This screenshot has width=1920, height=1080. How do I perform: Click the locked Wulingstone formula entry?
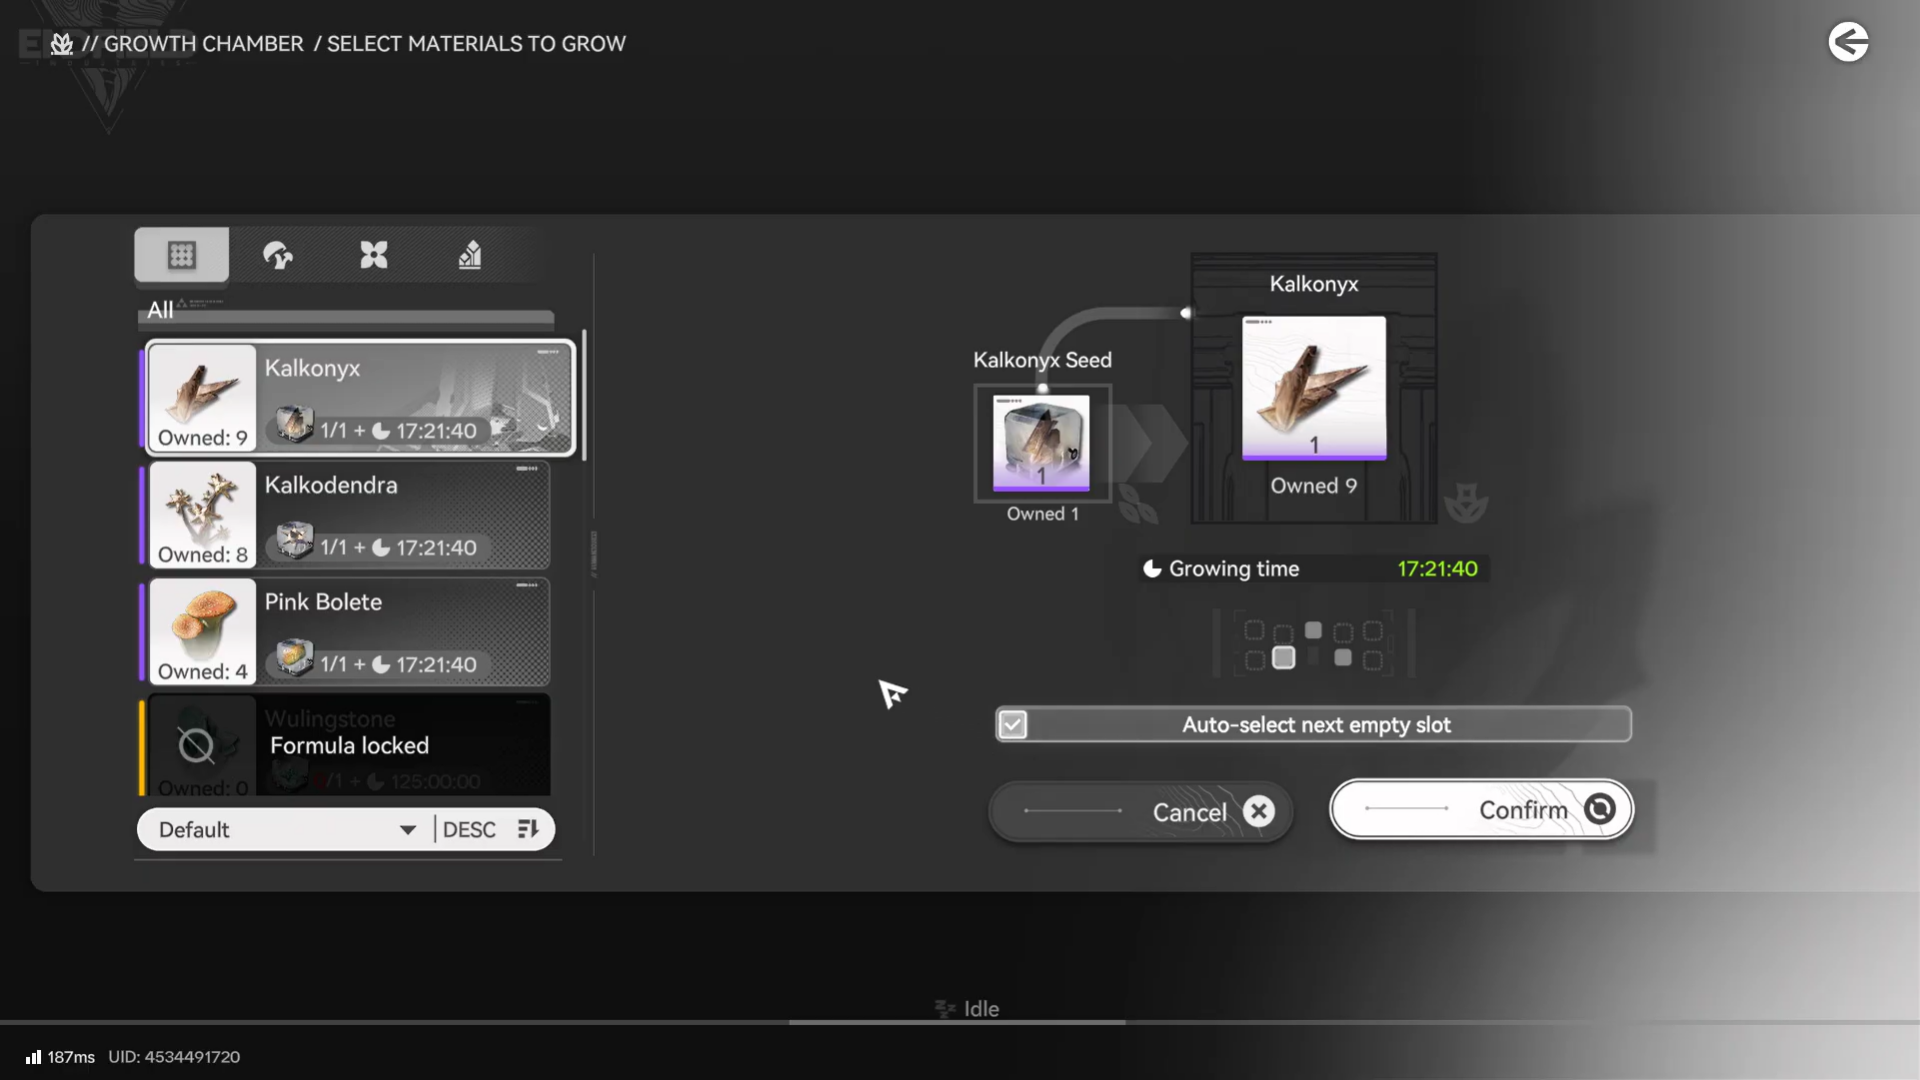[x=347, y=745]
